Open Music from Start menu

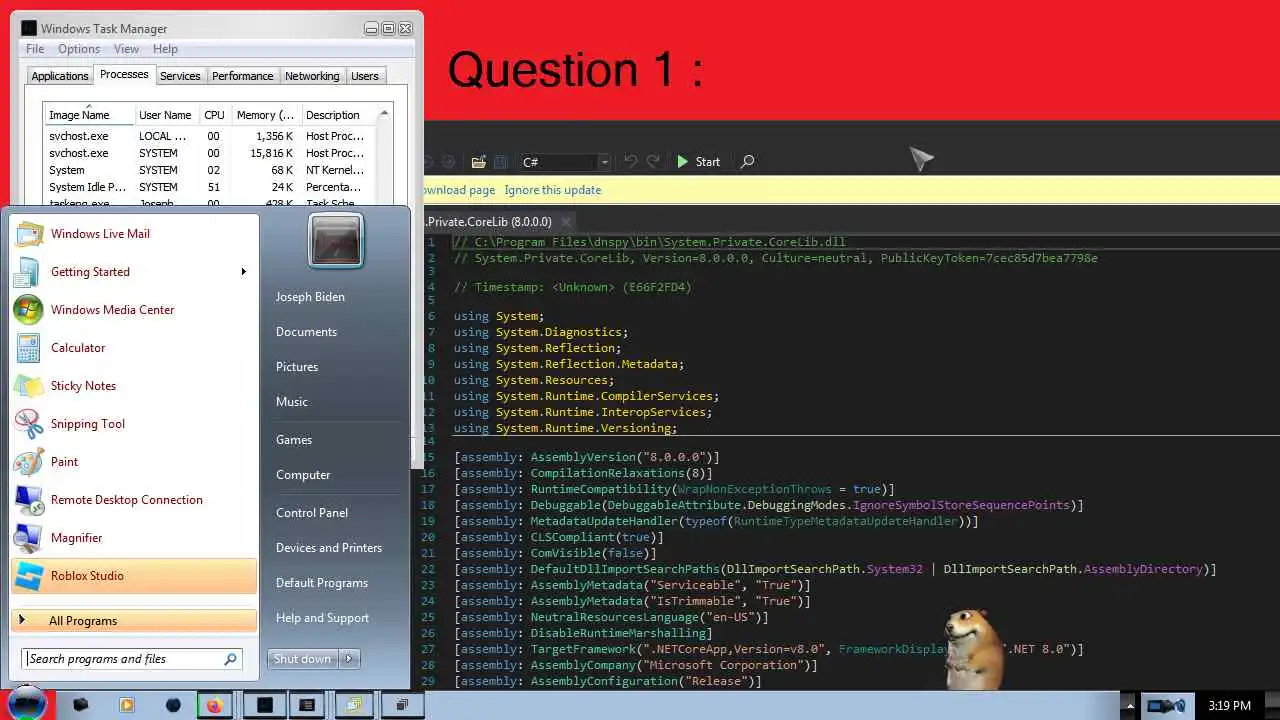(x=292, y=402)
